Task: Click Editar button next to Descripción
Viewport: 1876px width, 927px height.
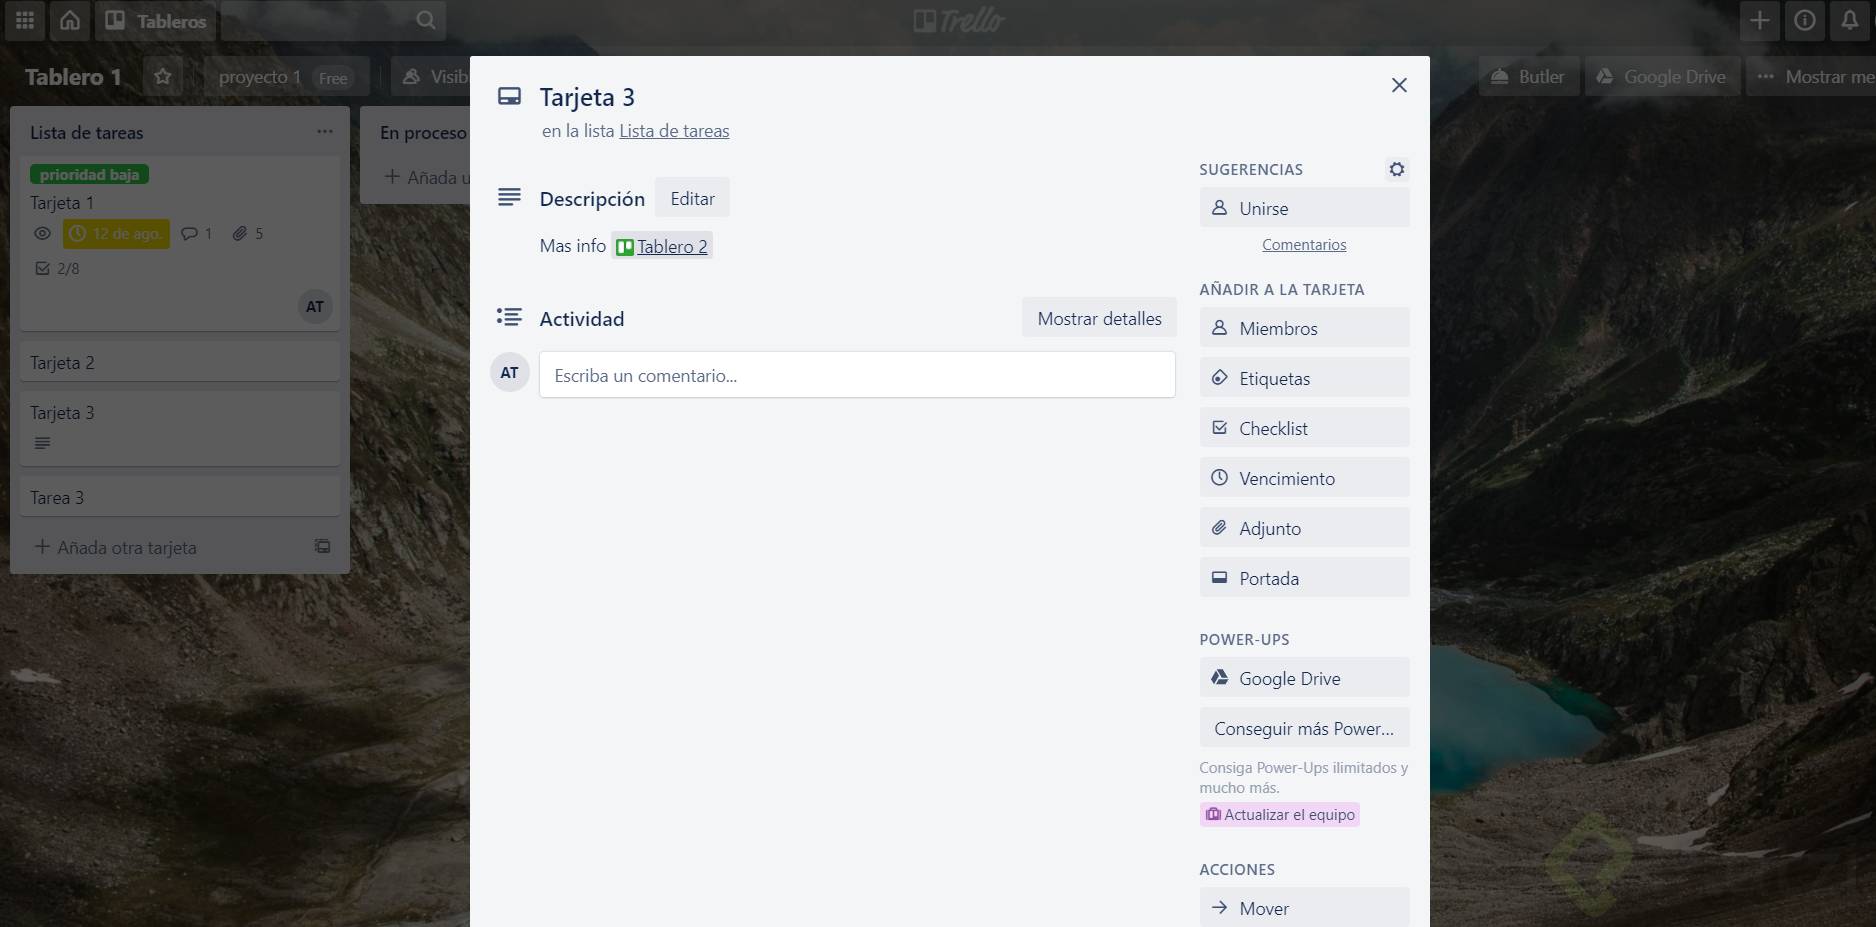Action: coord(692,198)
